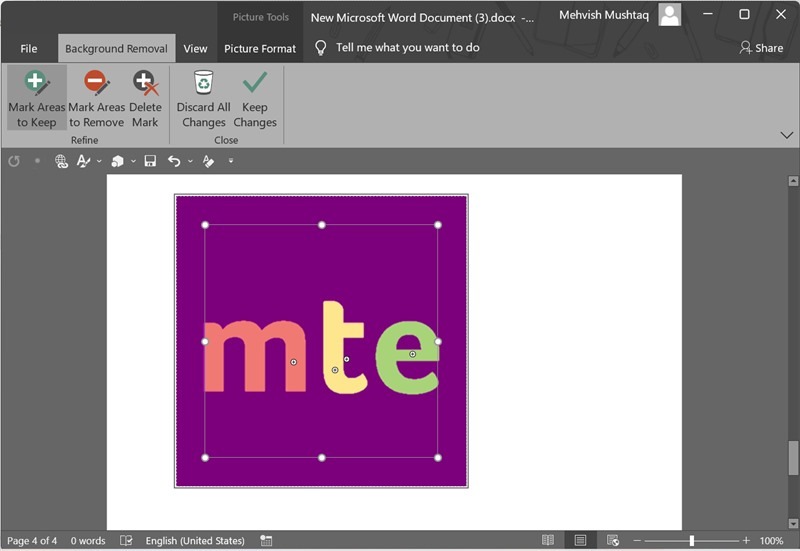
Task: Click the zoom slider handle
Action: [691, 540]
